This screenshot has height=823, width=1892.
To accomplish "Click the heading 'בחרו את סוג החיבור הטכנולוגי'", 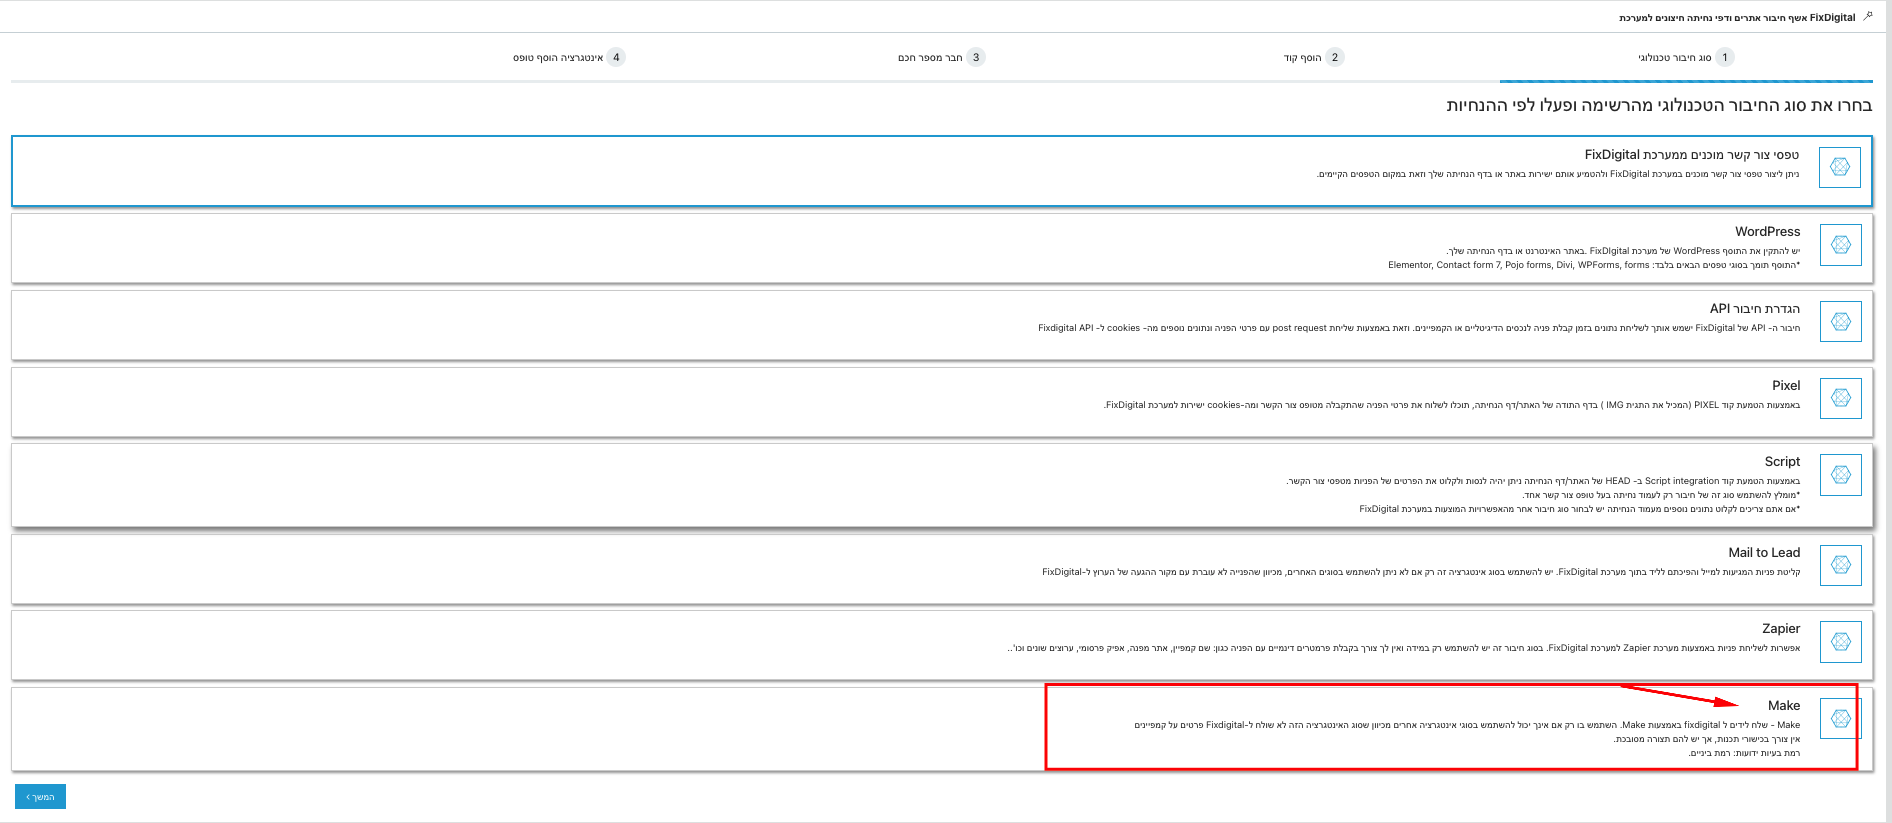I will 1659,105.
